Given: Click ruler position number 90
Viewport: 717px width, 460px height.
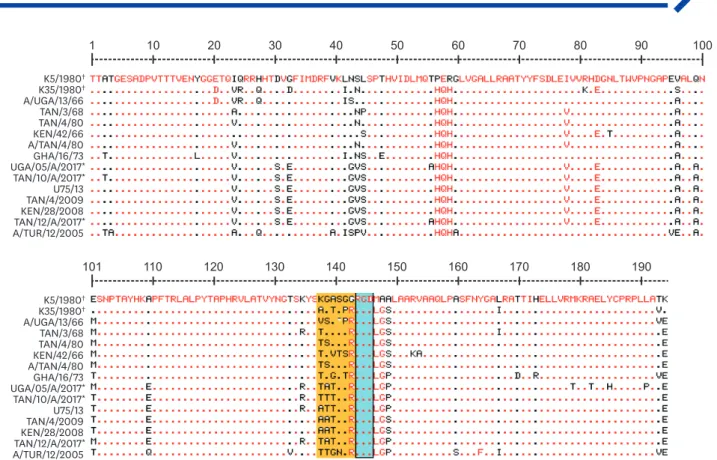Looking at the screenshot, I should pyautogui.click(x=641, y=45).
